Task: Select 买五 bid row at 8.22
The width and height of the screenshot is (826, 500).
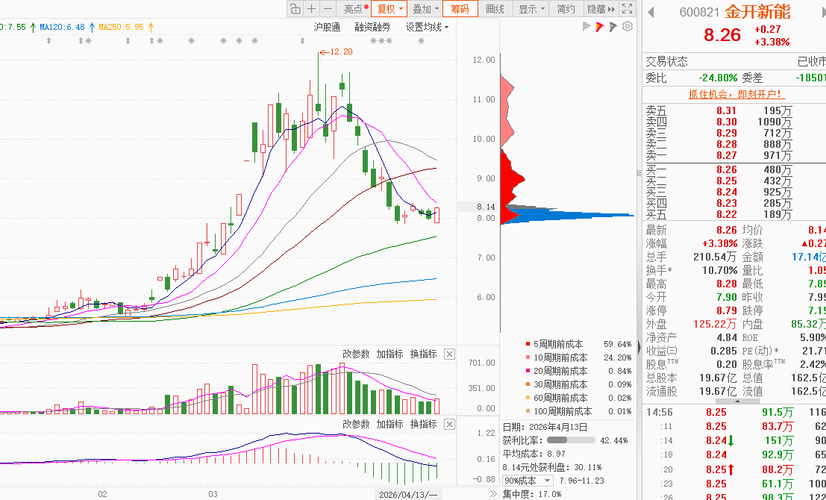Action: (x=735, y=214)
